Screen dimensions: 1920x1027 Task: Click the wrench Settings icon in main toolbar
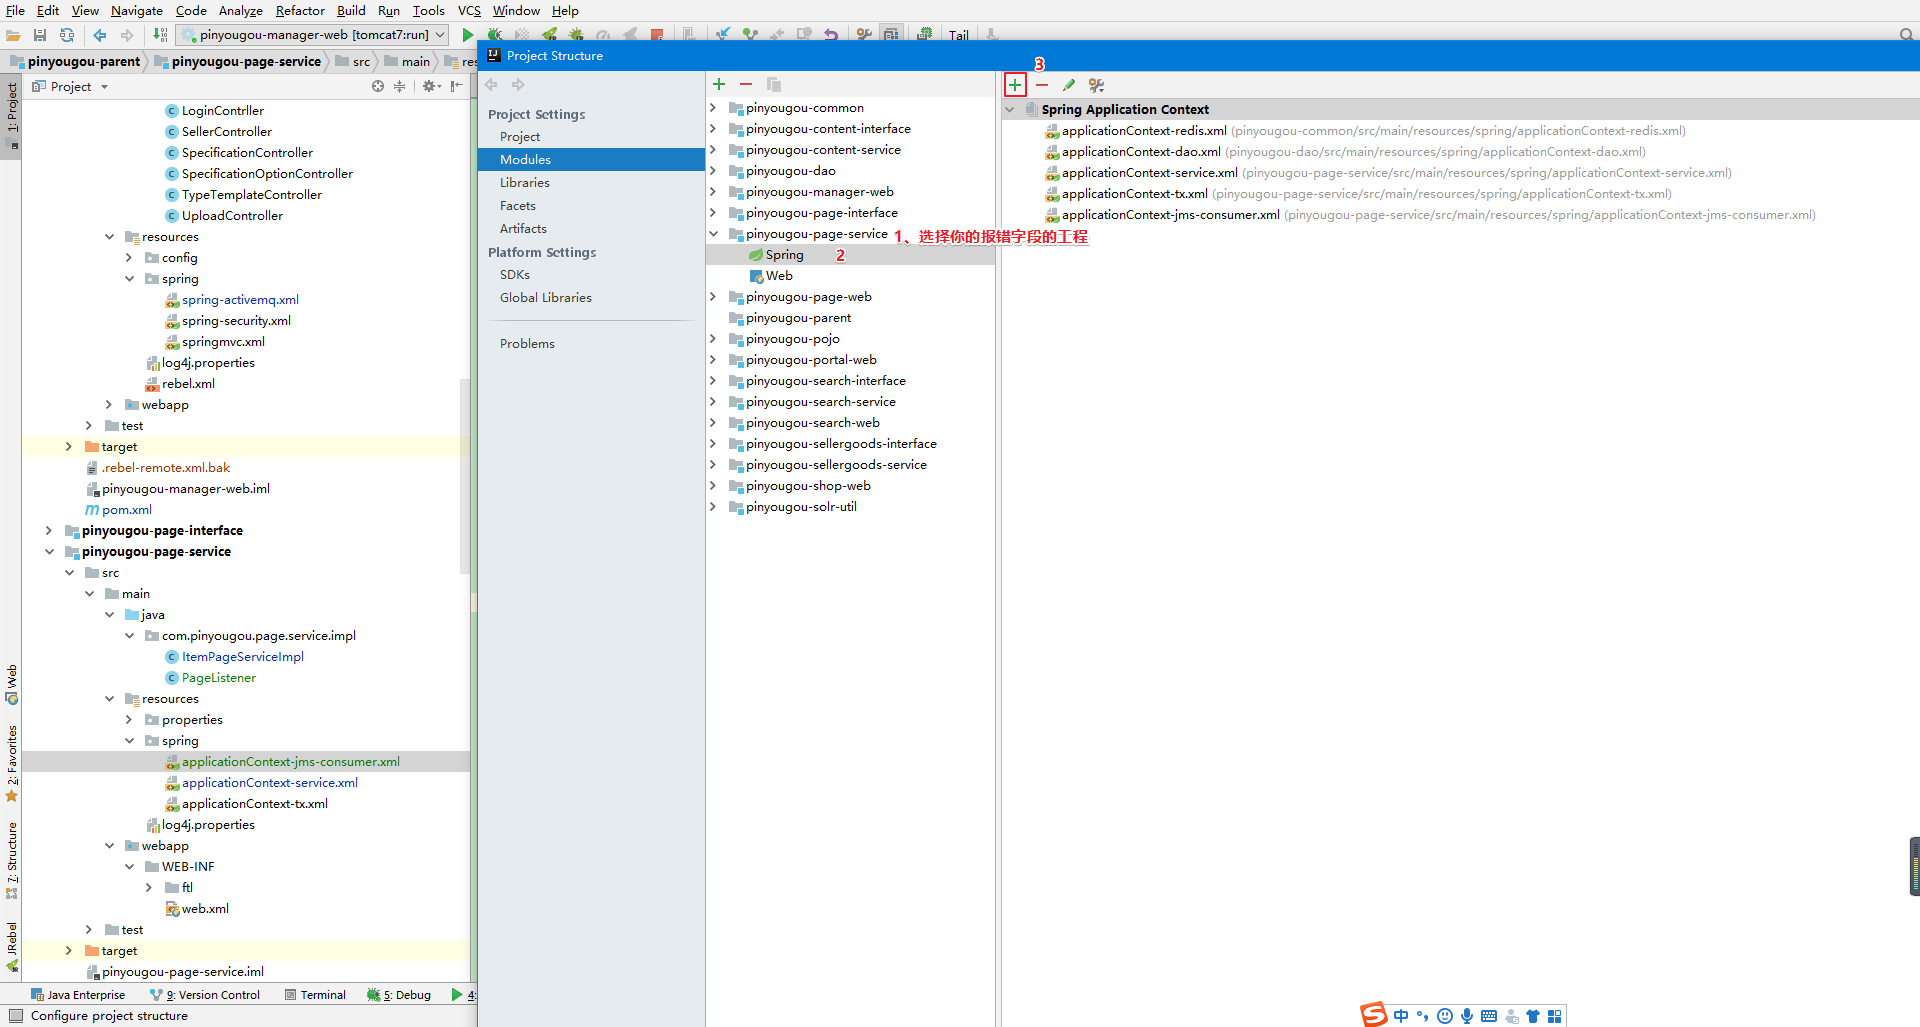pyautogui.click(x=864, y=35)
